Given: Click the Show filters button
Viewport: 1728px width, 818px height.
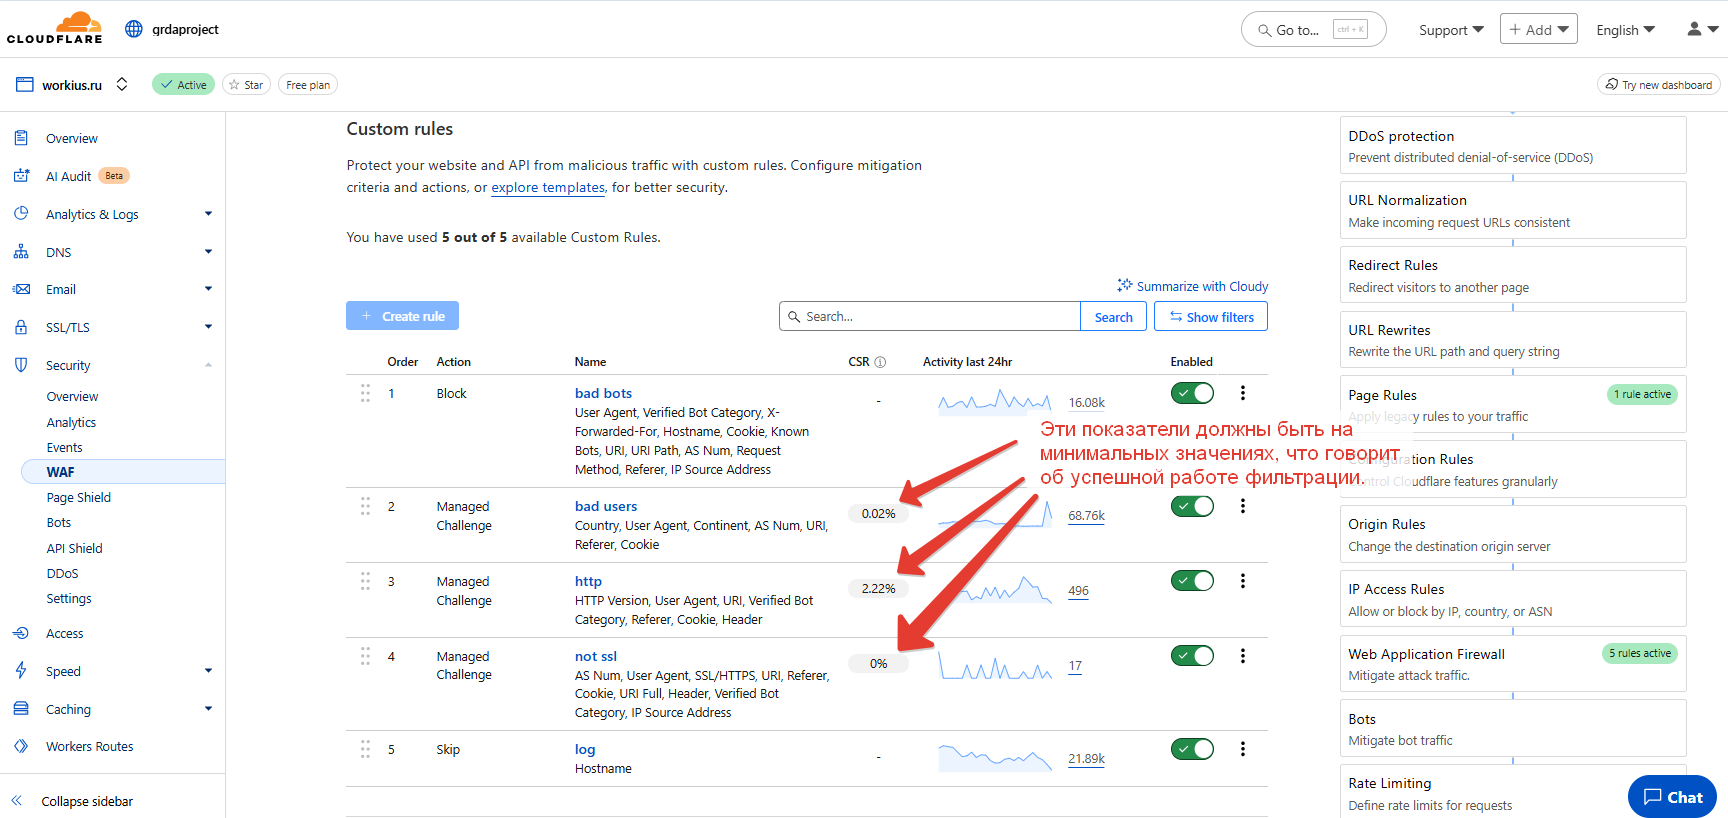Looking at the screenshot, I should 1211,317.
